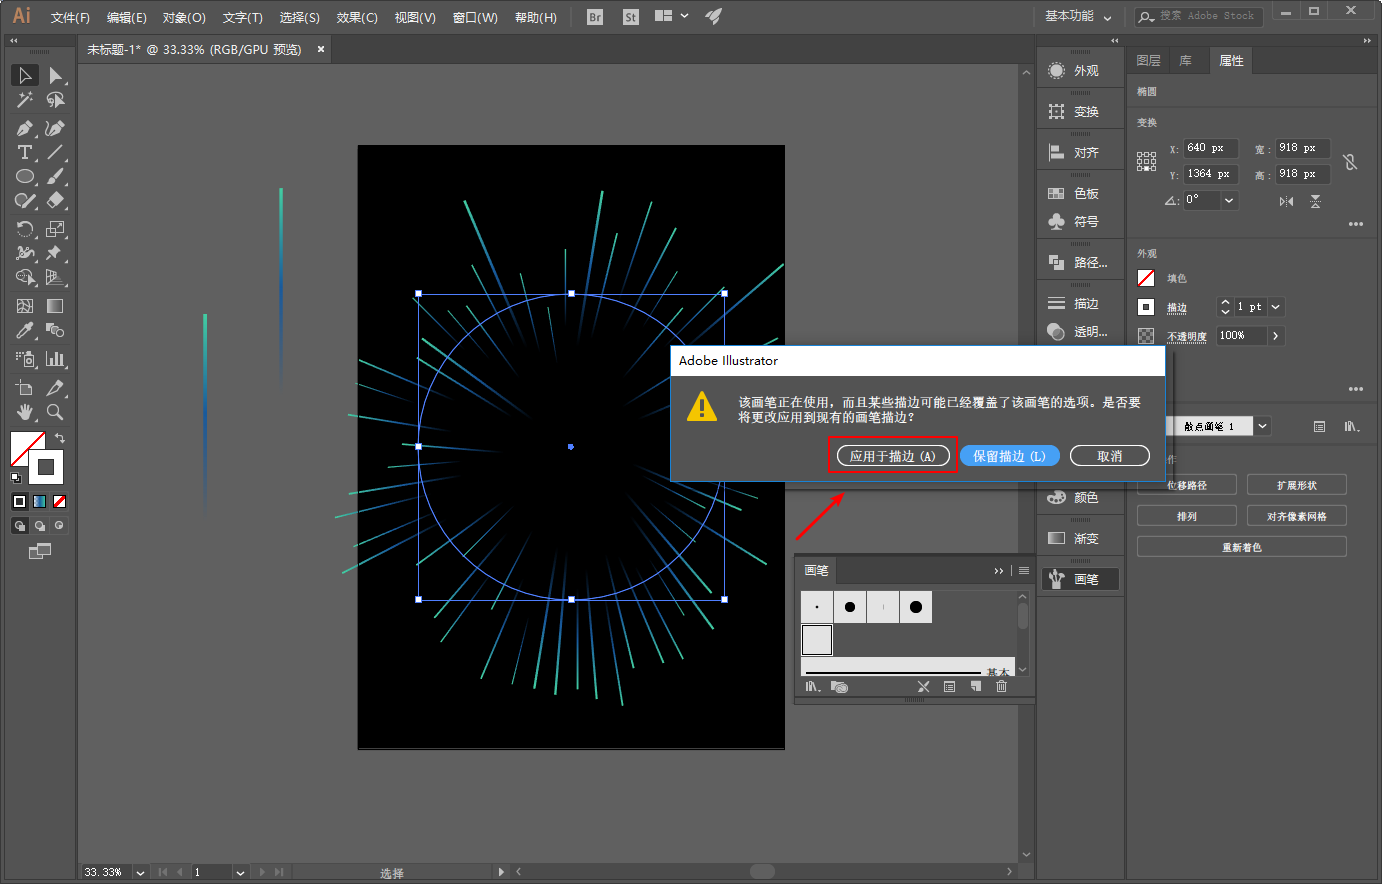This screenshot has width=1382, height=884.
Task: Set color mode to None
Action: pos(60,501)
